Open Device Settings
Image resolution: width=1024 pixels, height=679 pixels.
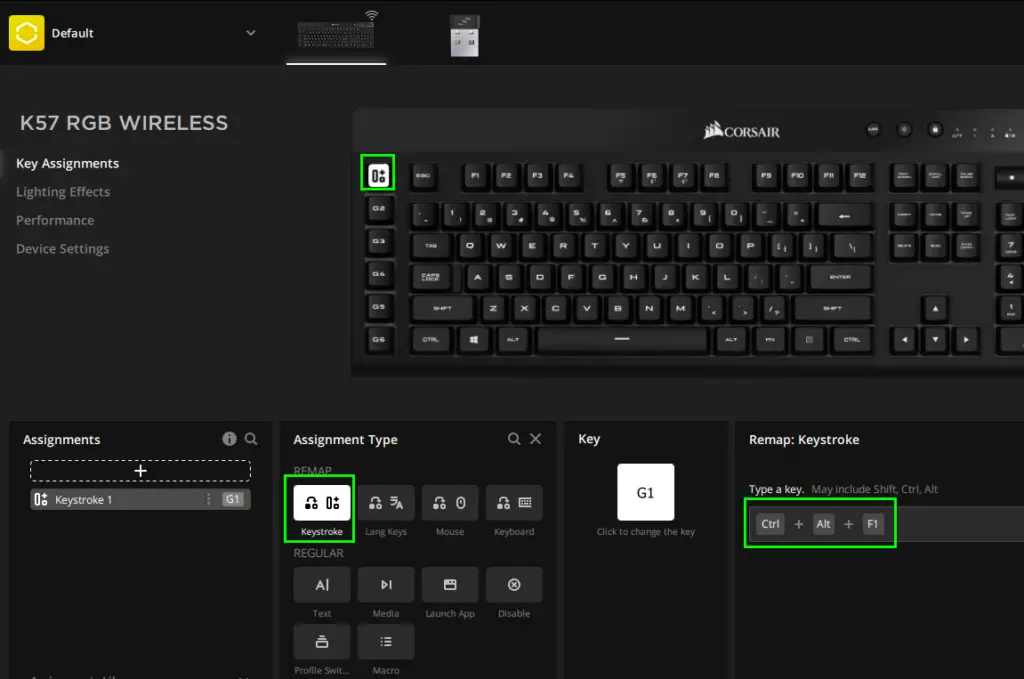point(63,249)
